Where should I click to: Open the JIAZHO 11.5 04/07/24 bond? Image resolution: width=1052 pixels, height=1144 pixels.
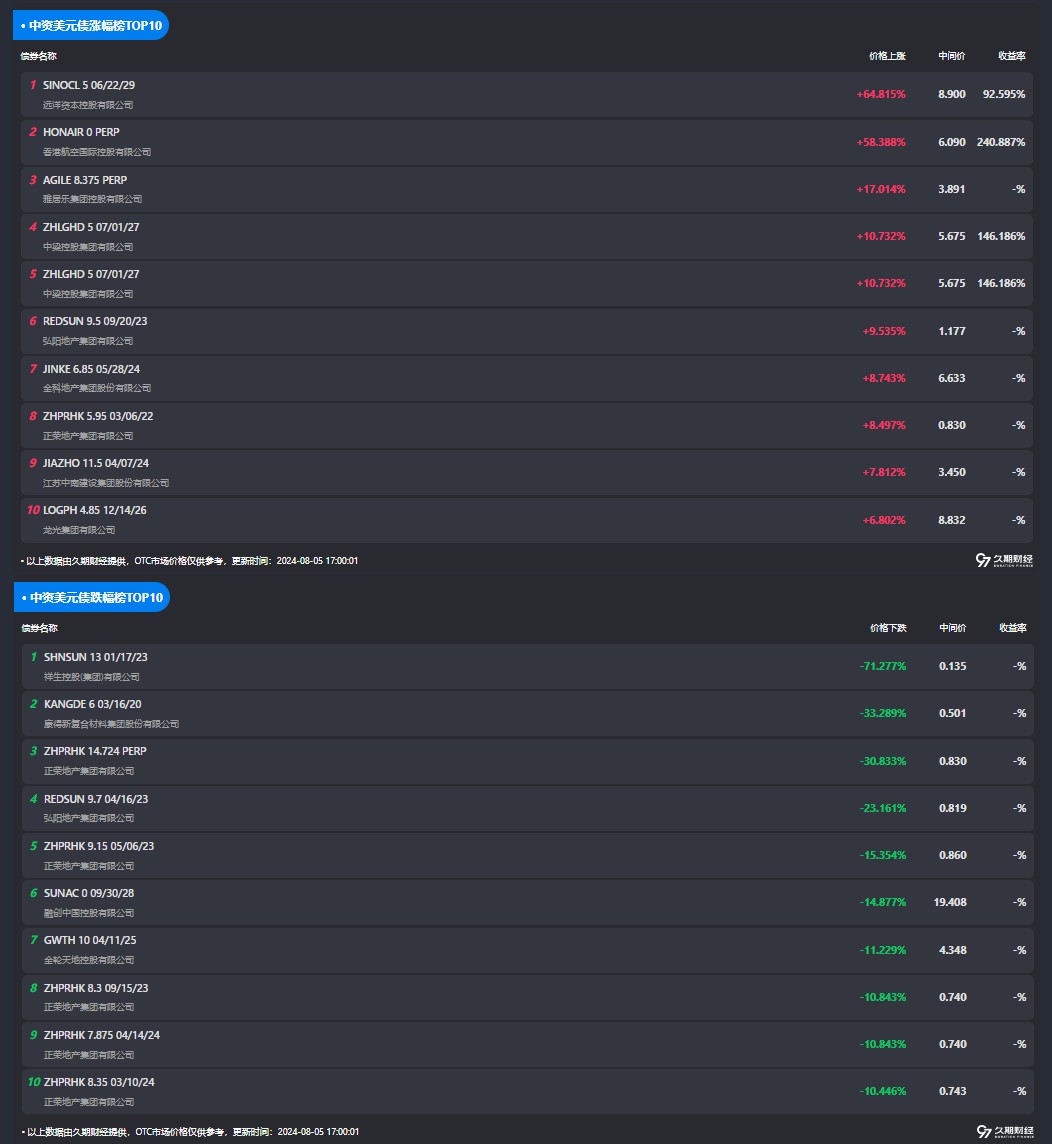96,463
